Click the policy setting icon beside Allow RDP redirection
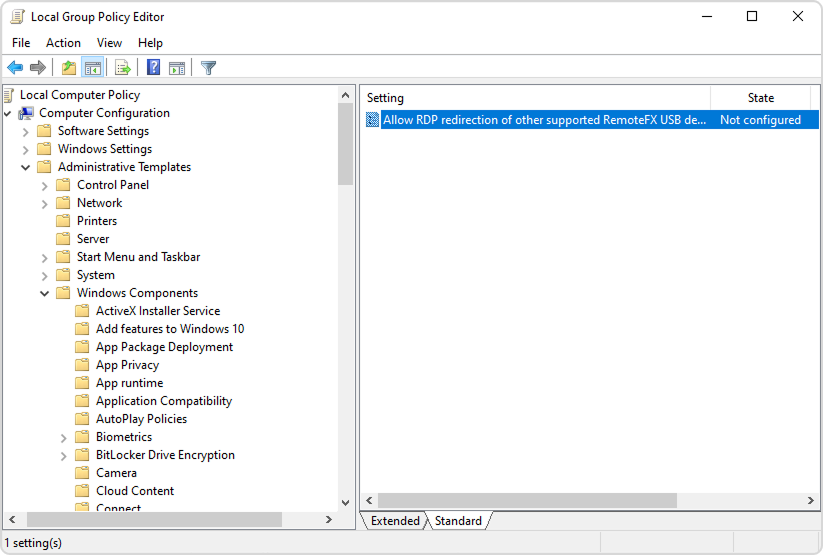Image resolution: width=823 pixels, height=555 pixels. (372, 120)
